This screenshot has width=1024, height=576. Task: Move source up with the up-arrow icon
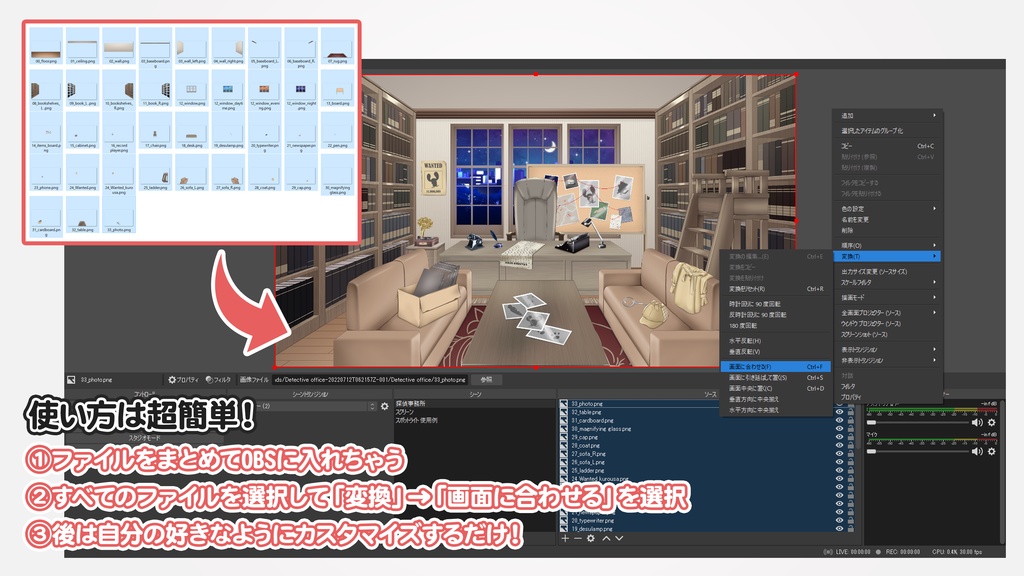click(604, 537)
